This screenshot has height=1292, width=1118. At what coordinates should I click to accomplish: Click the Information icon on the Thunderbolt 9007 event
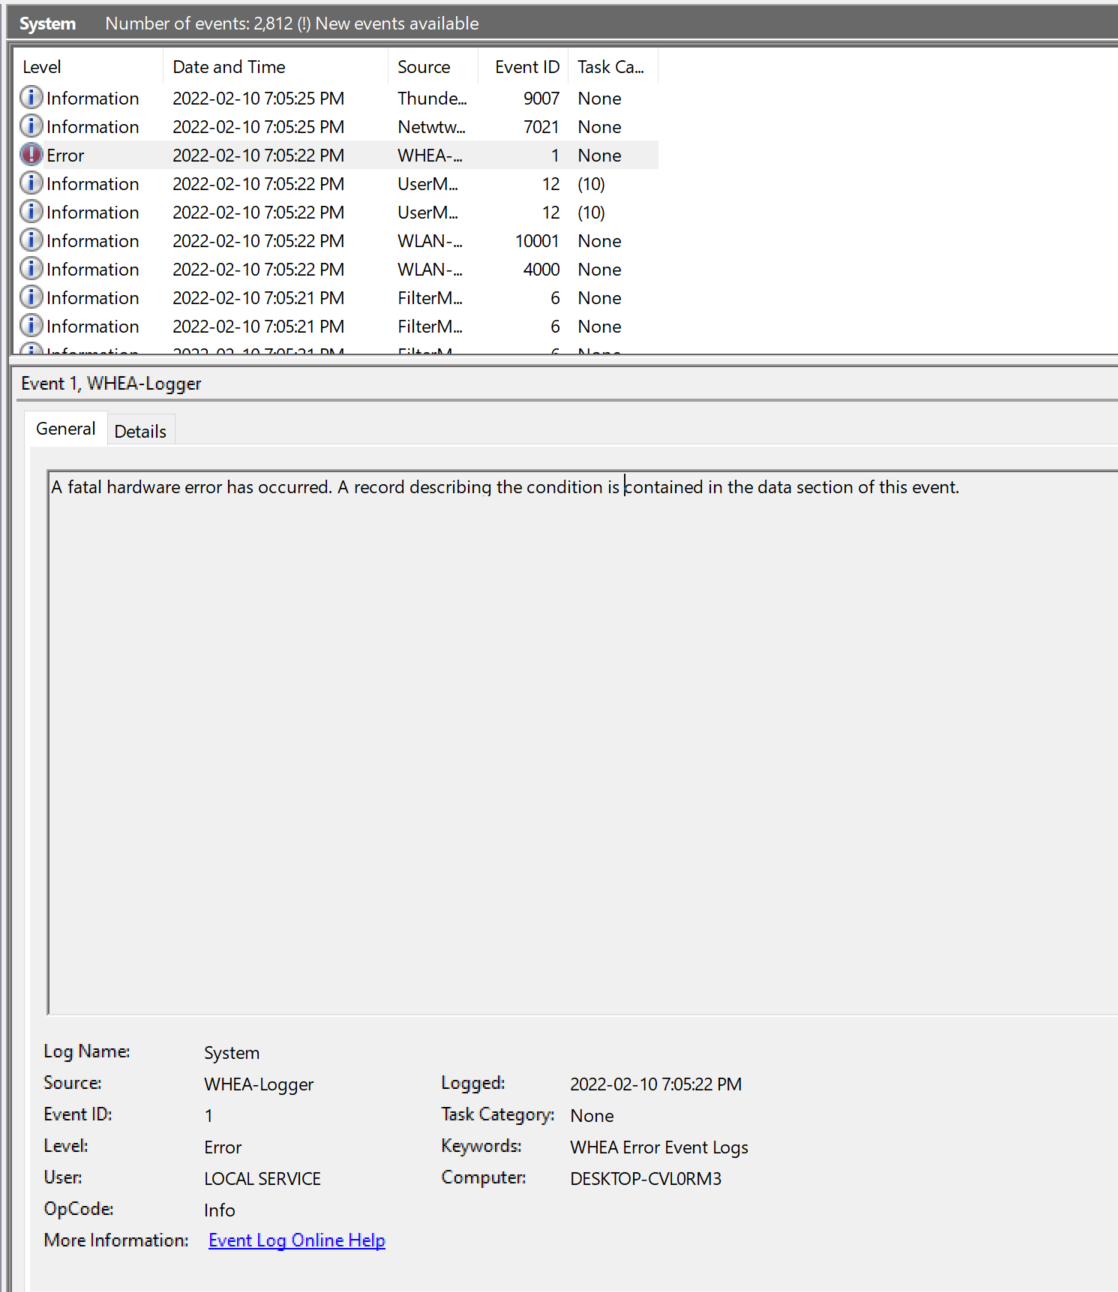(31, 98)
